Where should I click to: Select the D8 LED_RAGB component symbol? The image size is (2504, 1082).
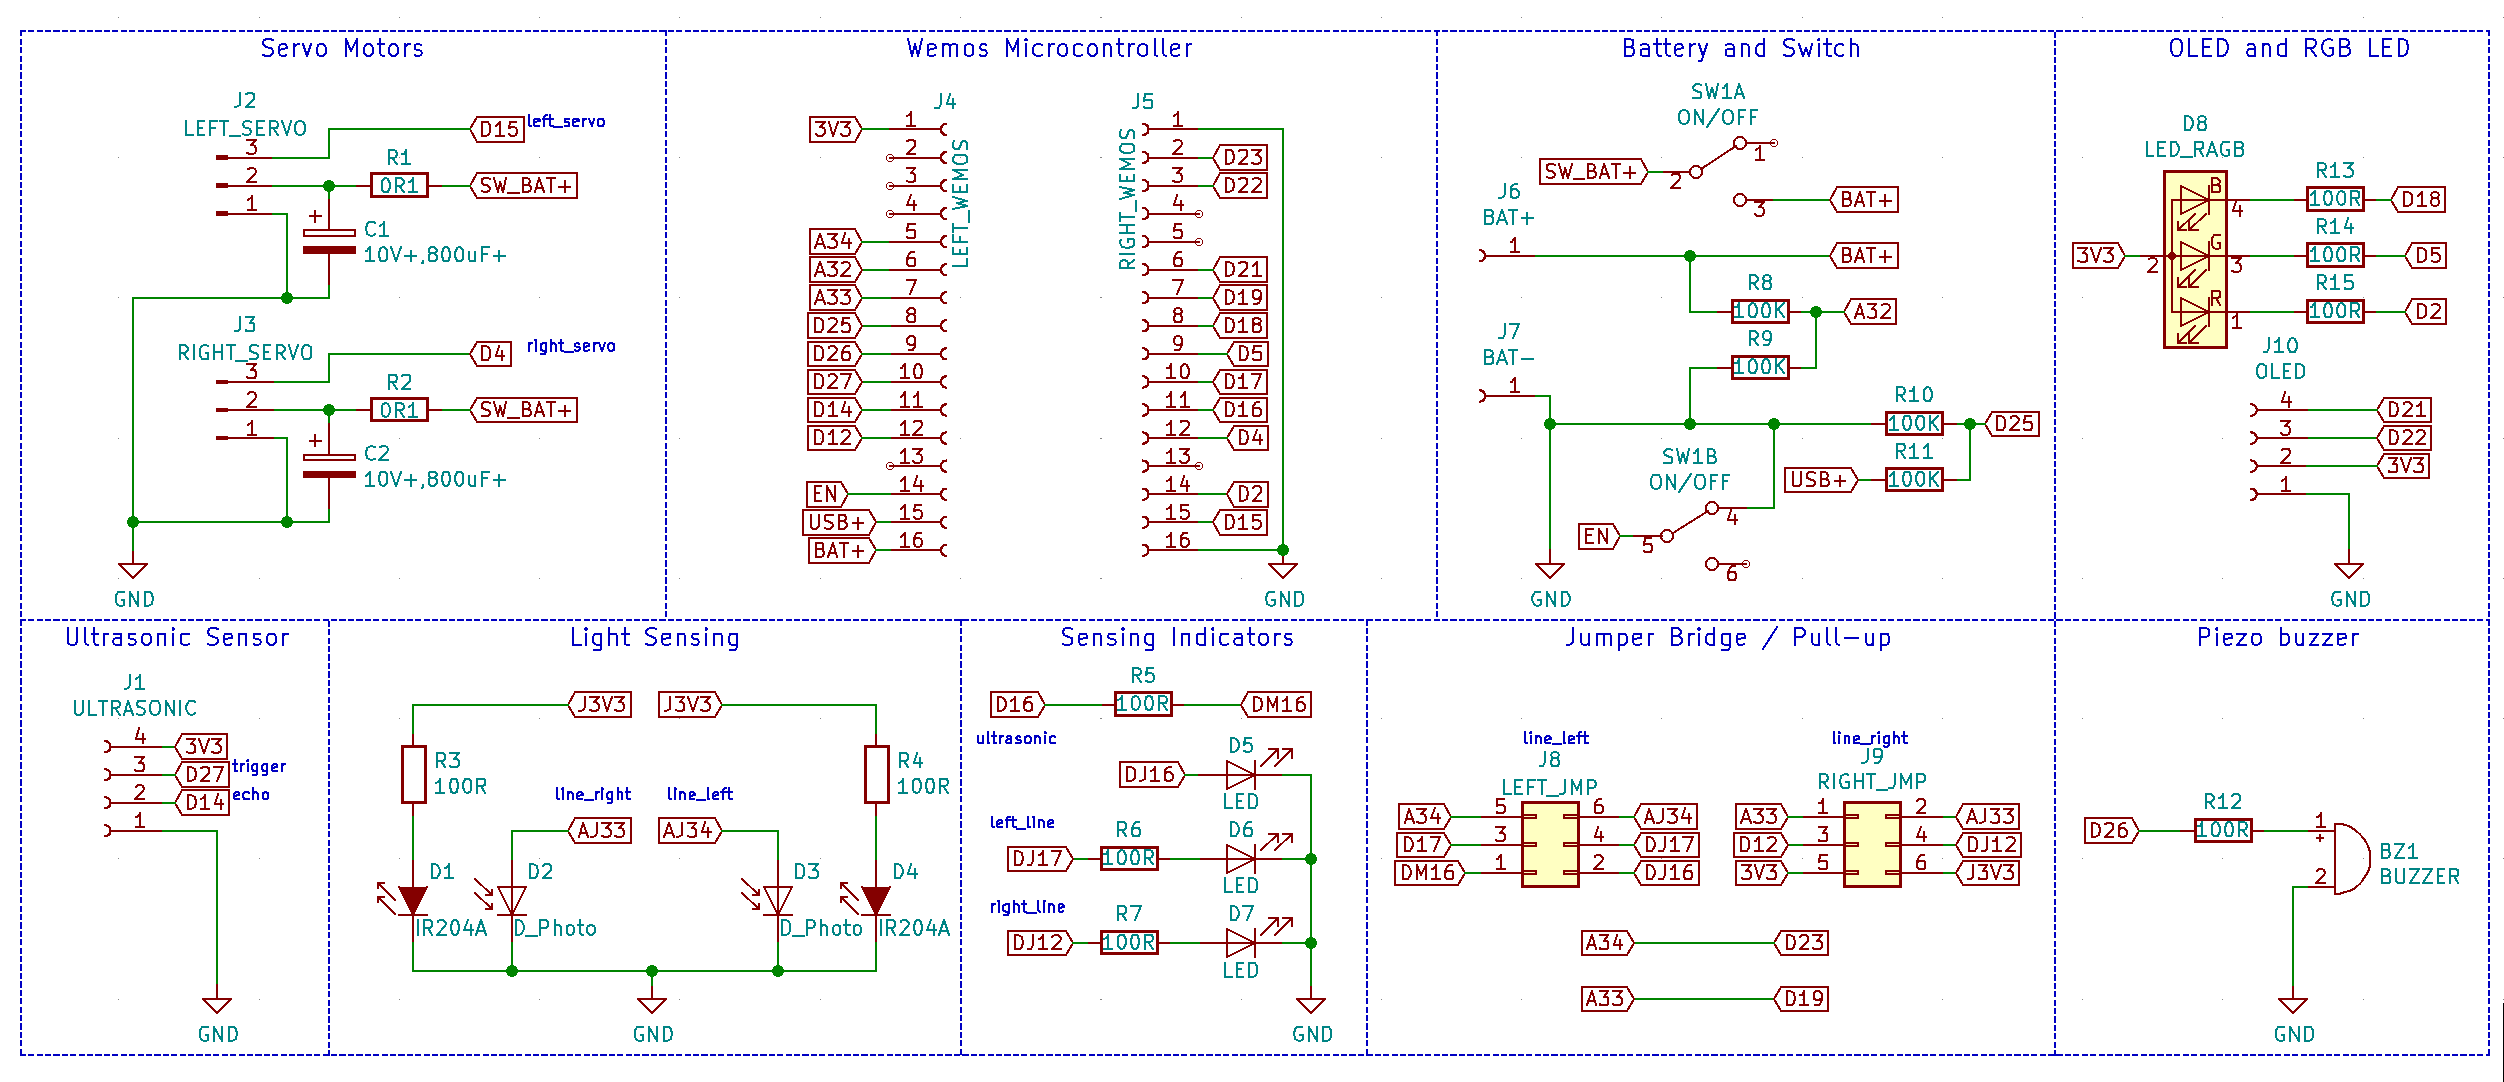2194,258
